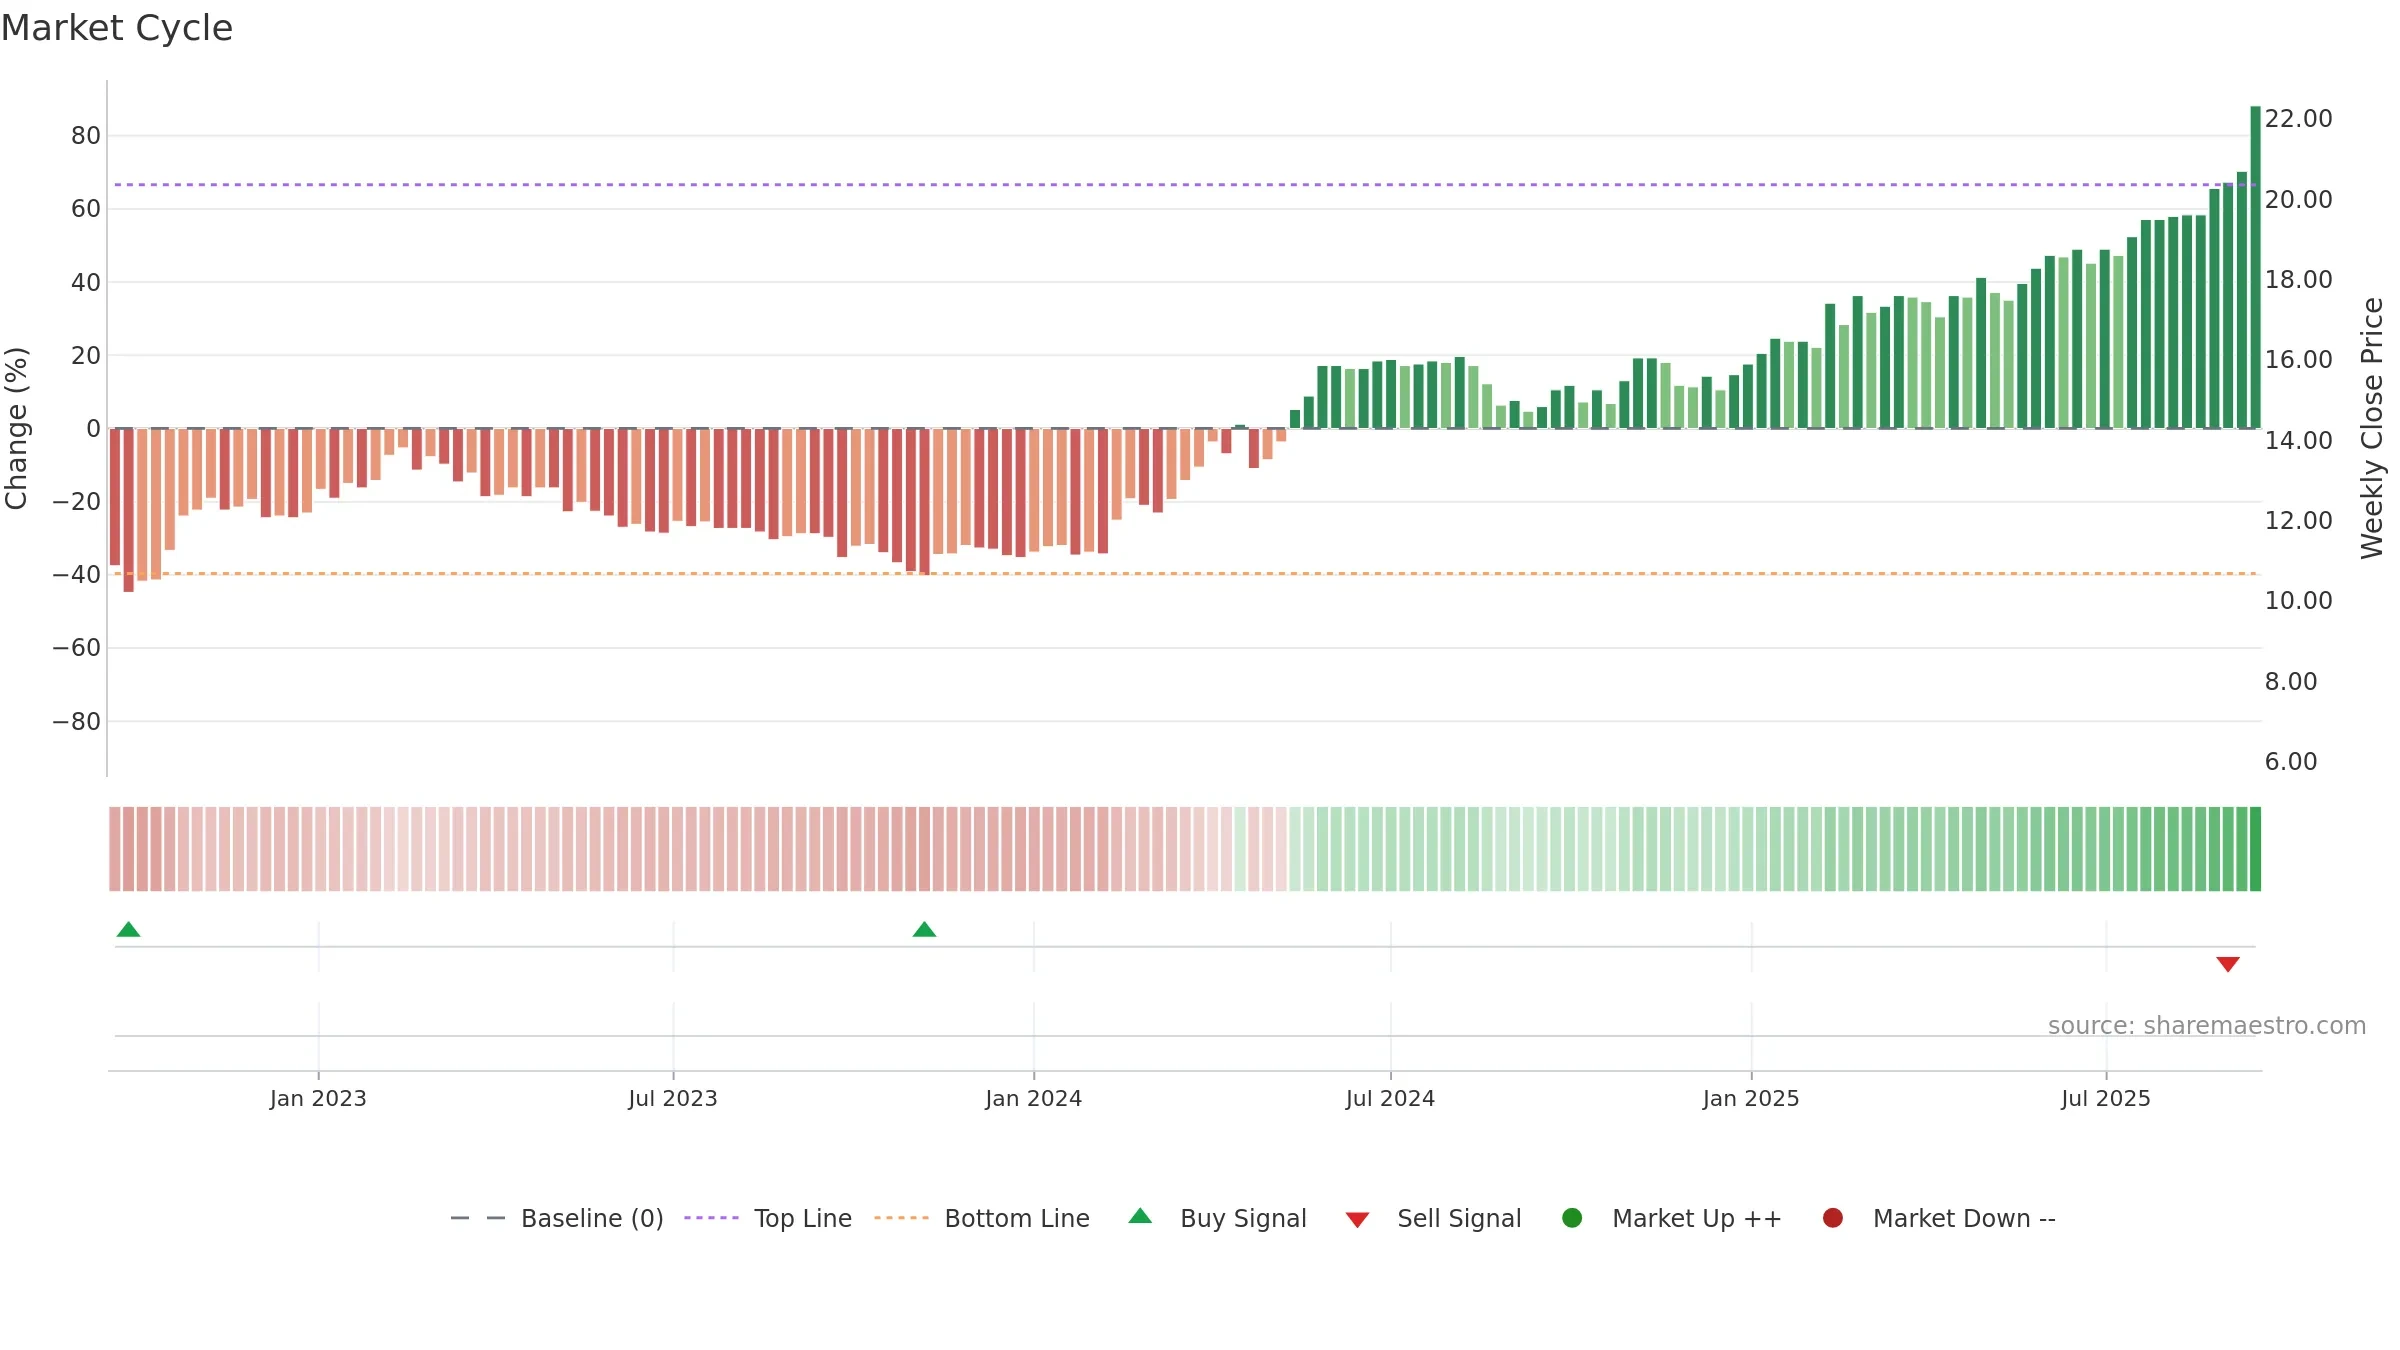Click the source: sharemaestro.com text
This screenshot has width=2400, height=1350.
[x=2207, y=1025]
